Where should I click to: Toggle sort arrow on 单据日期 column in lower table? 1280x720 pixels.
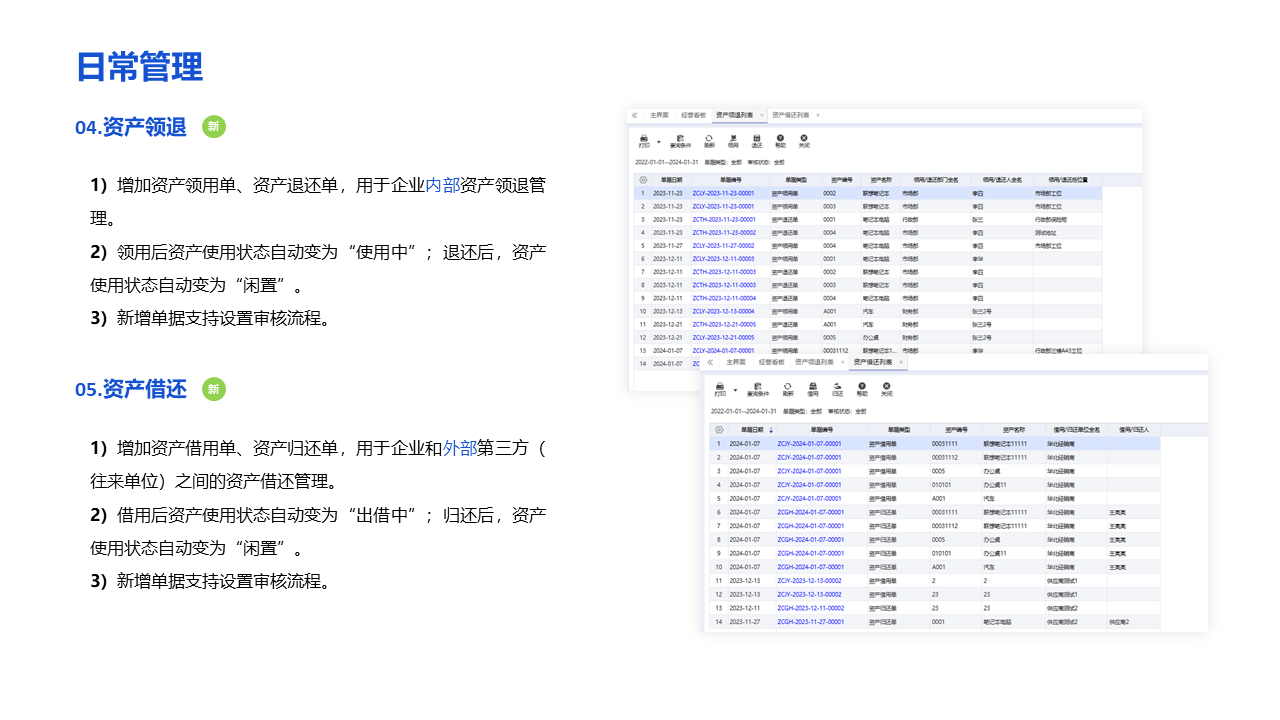pyautogui.click(x=770, y=430)
